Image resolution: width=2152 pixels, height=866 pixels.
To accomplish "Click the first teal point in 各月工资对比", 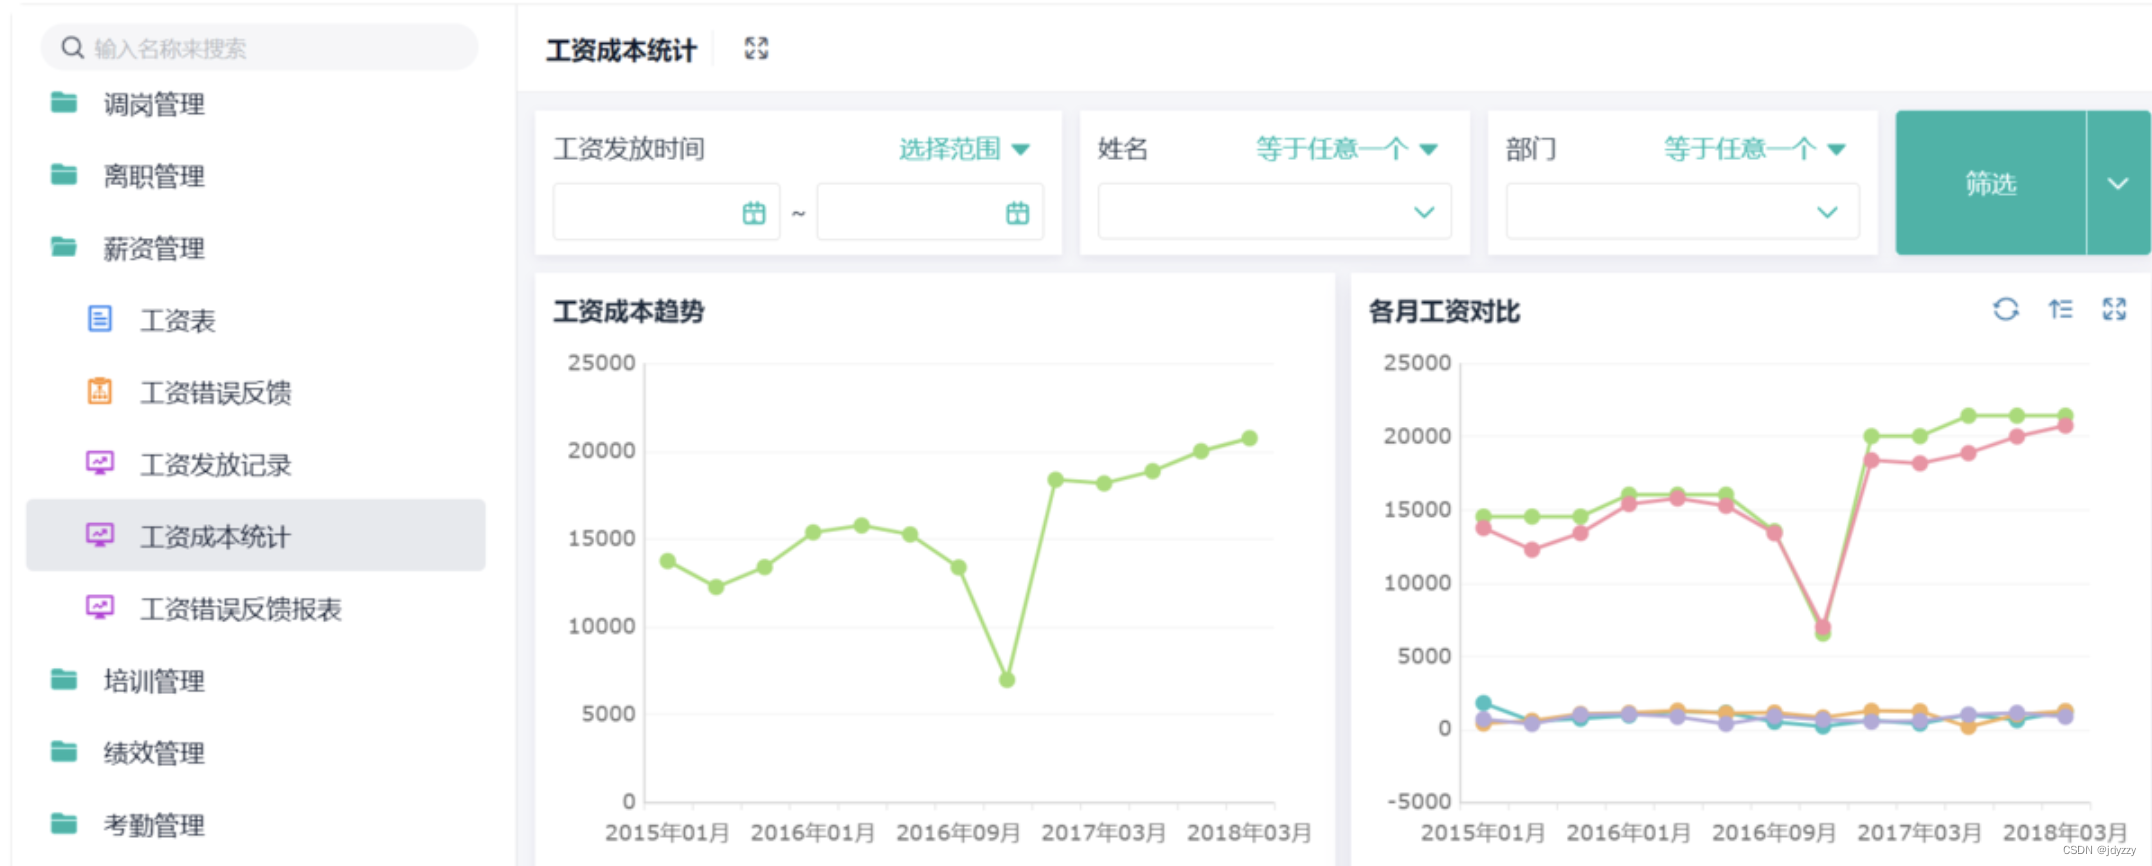I will tap(1483, 703).
